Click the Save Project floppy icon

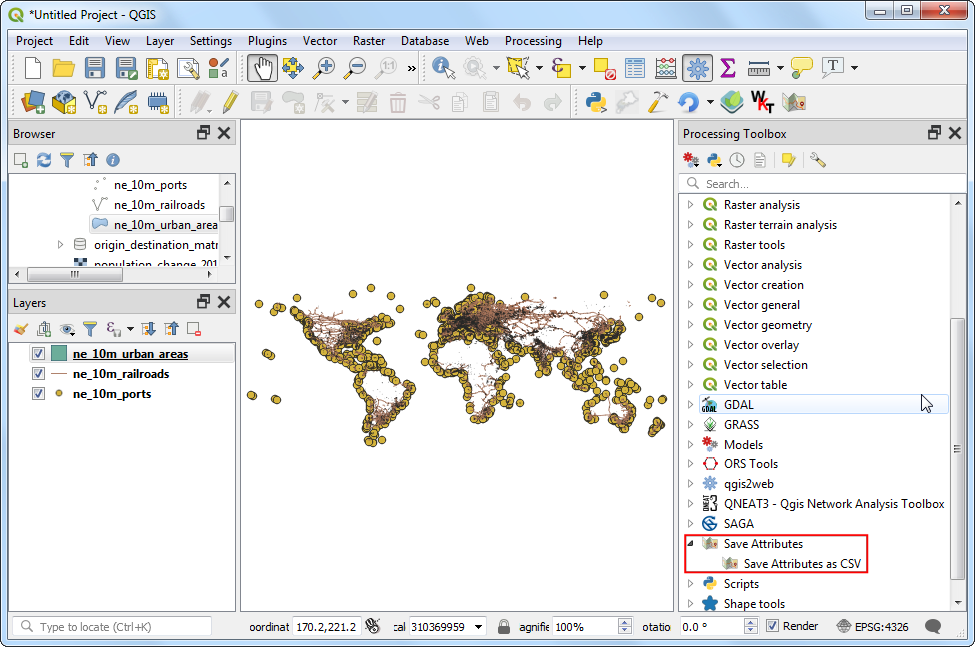click(x=95, y=68)
